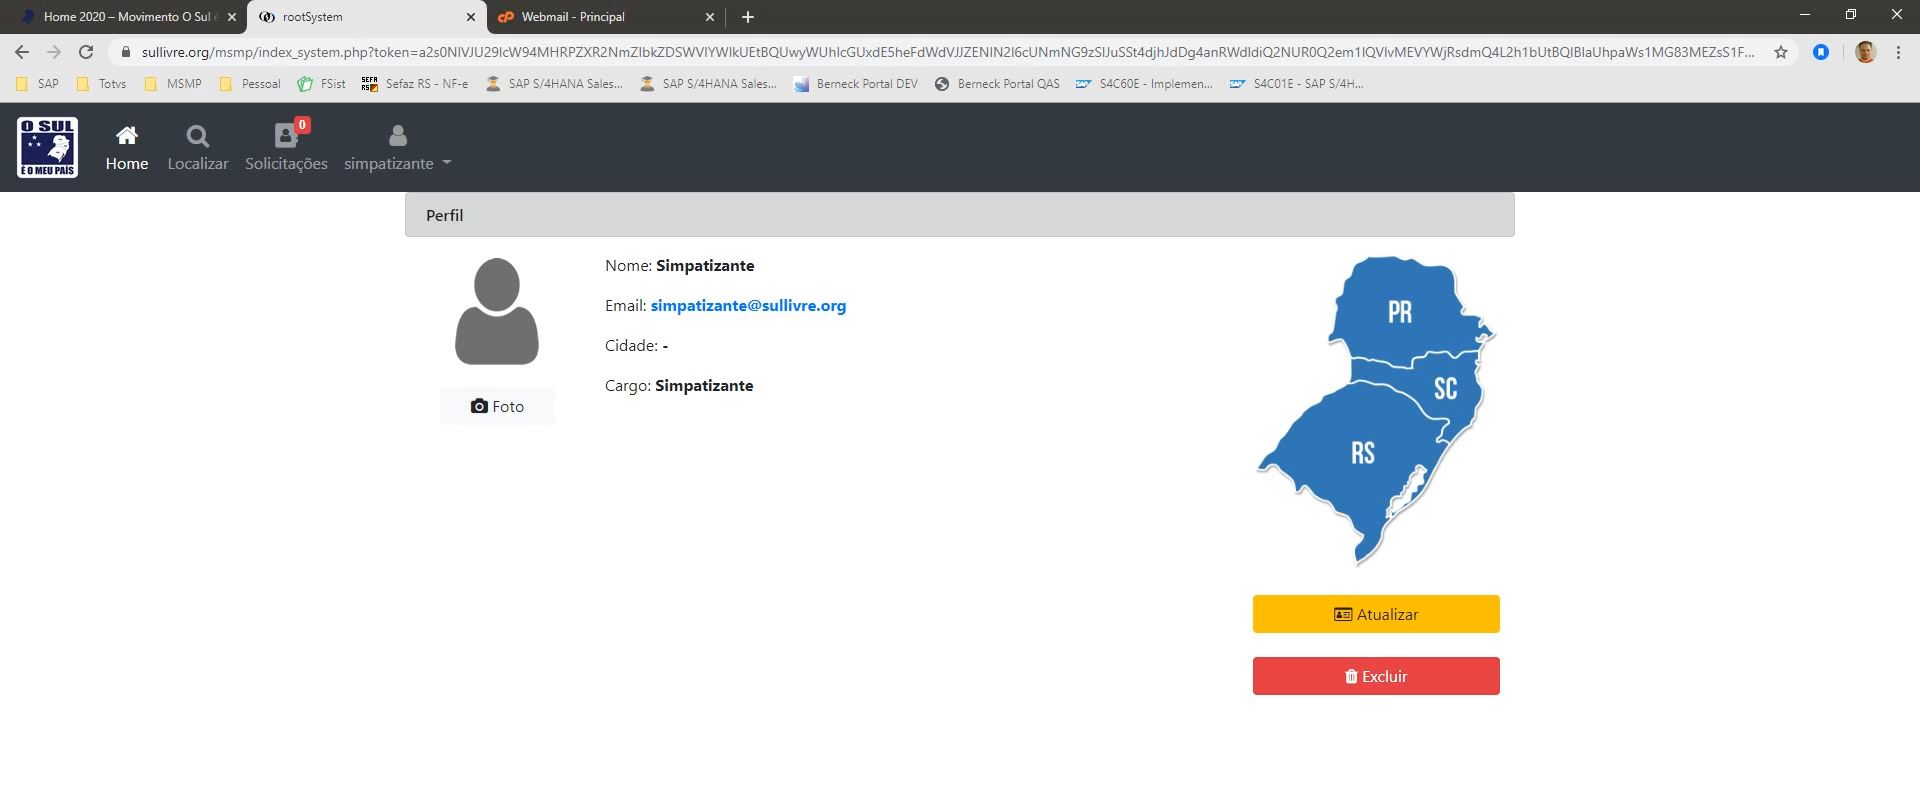Click the profile avatar placeholder image
1920x801 pixels.
point(497,312)
